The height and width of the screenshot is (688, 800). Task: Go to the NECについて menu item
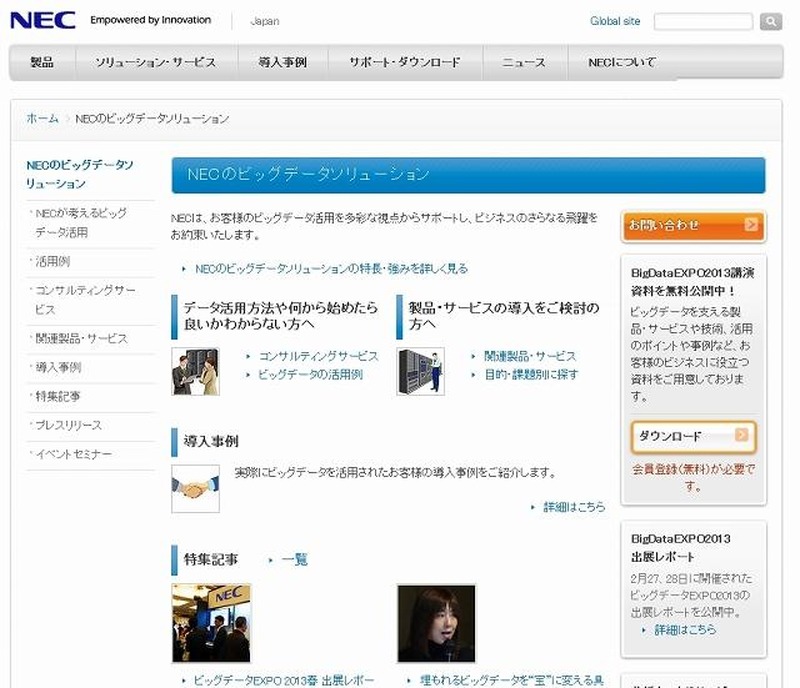[622, 62]
